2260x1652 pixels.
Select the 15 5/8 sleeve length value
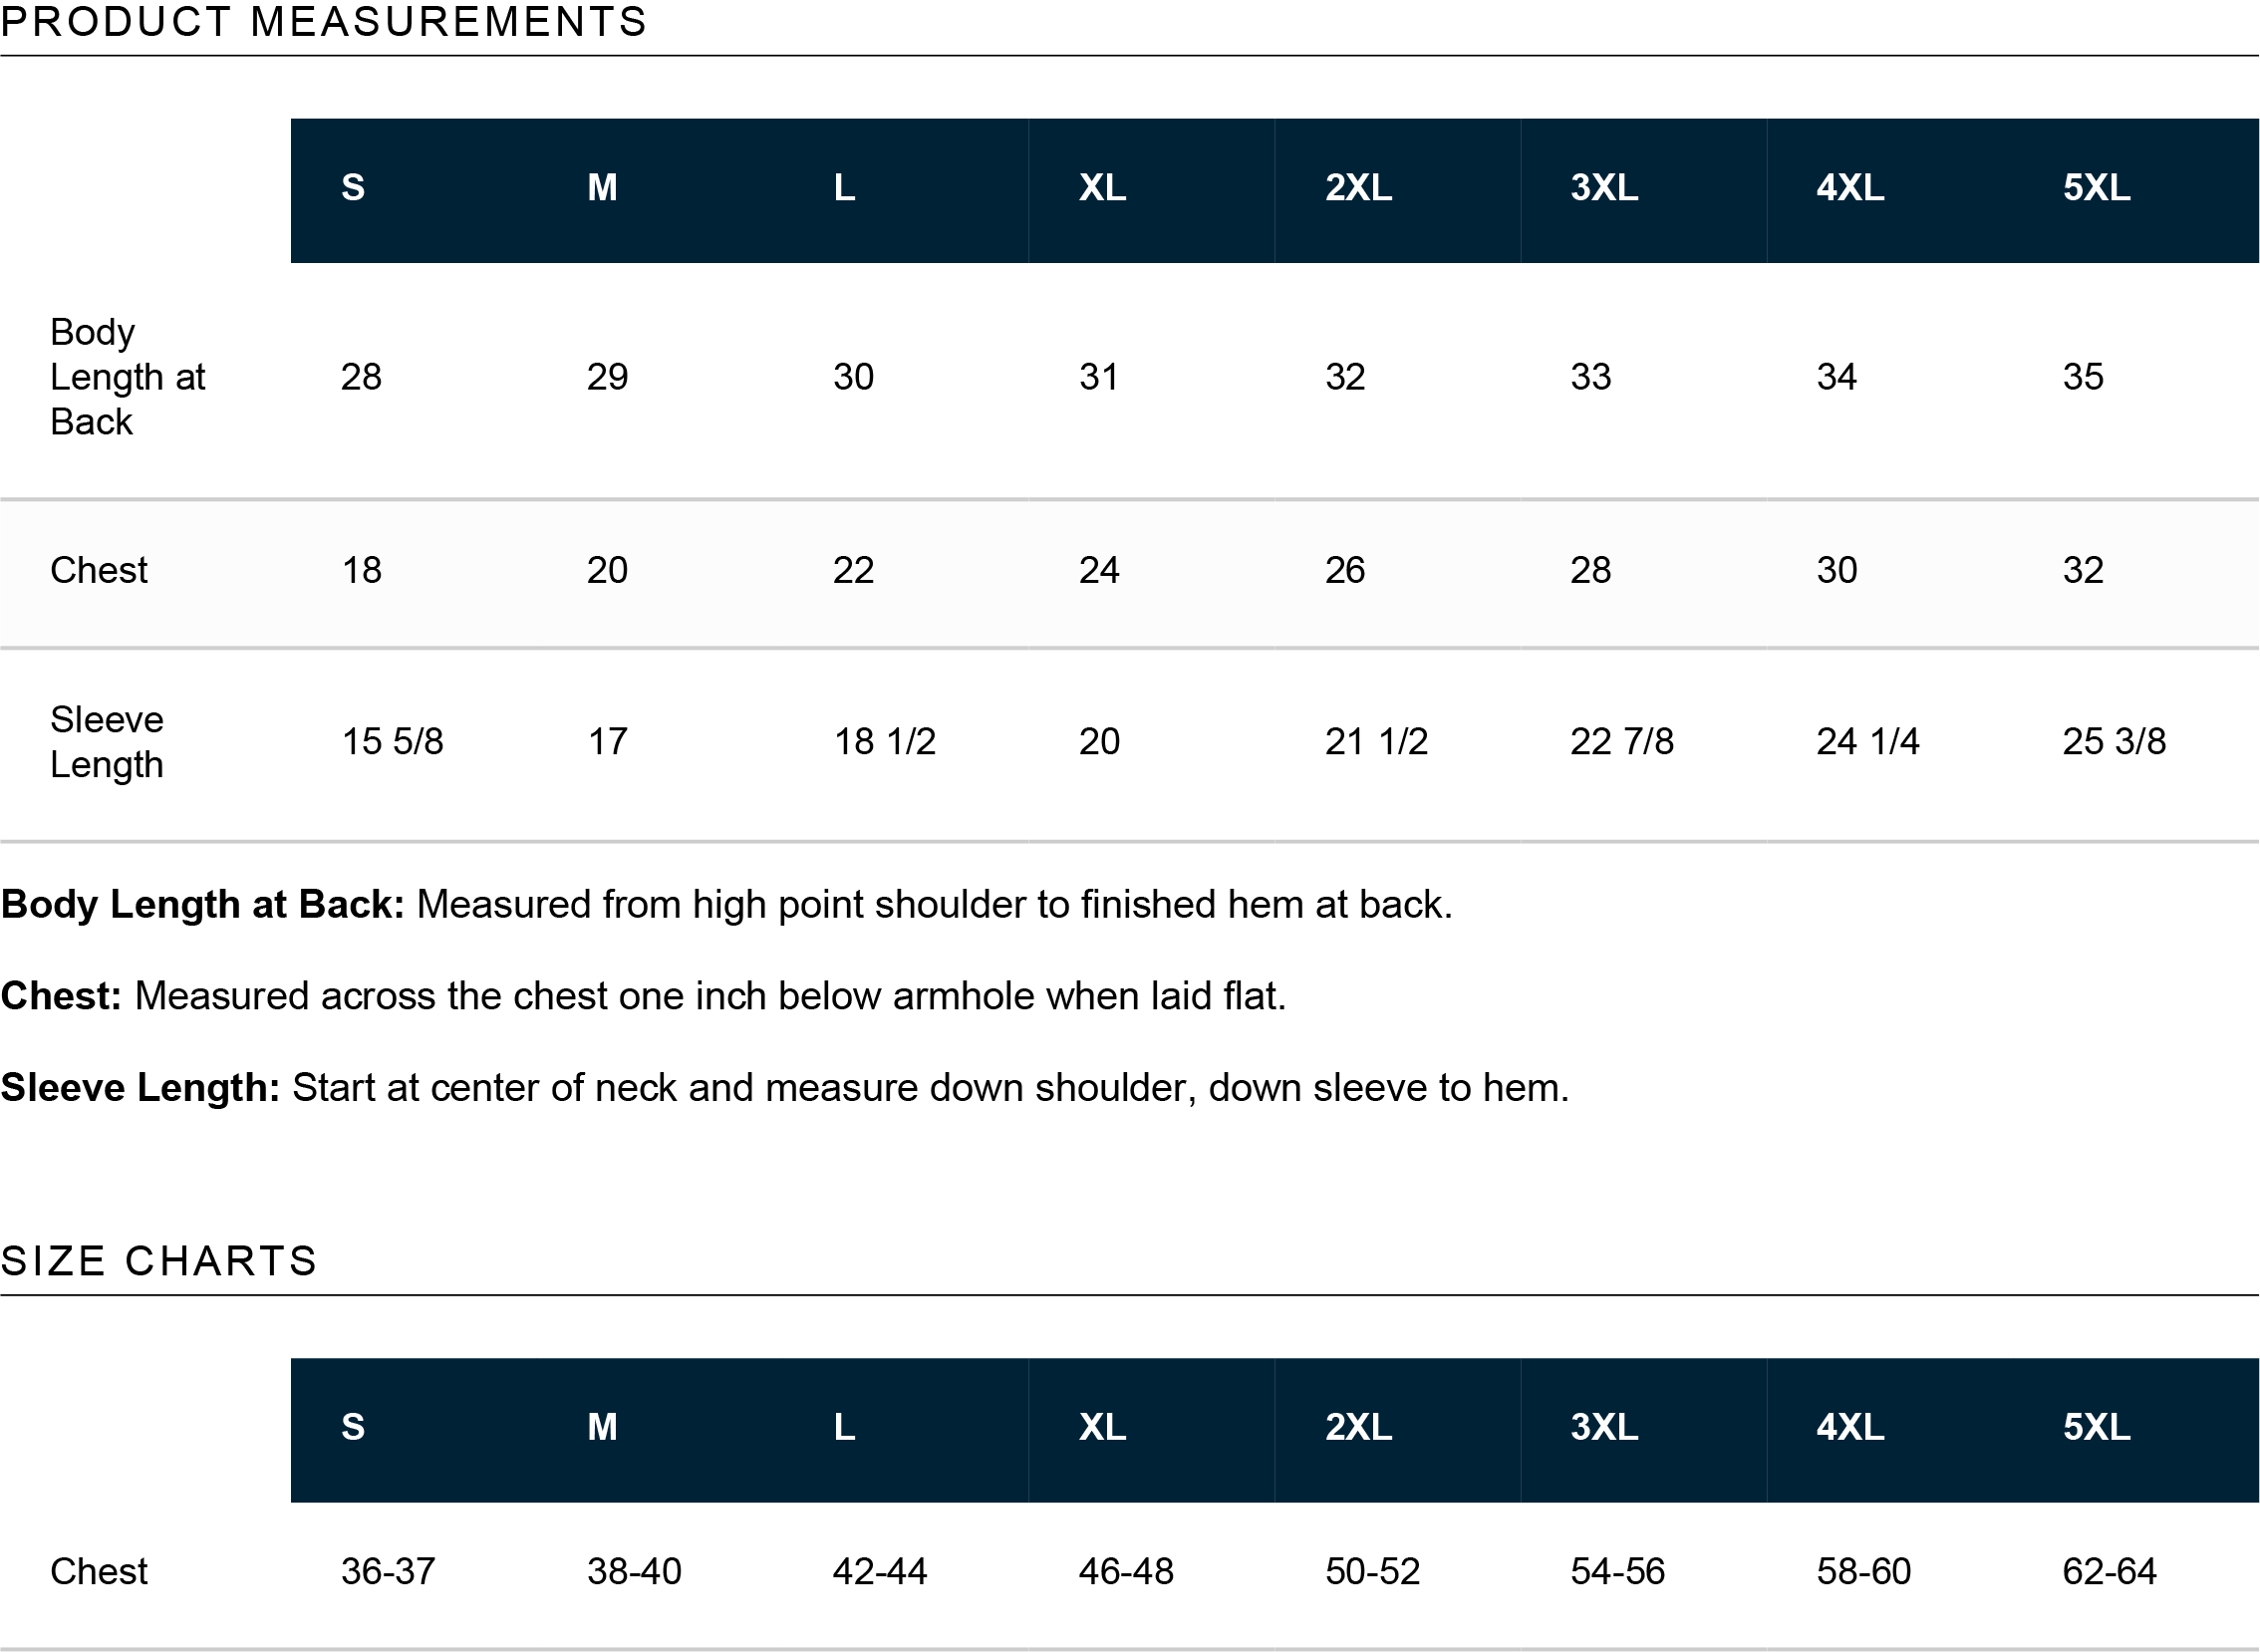click(x=392, y=741)
